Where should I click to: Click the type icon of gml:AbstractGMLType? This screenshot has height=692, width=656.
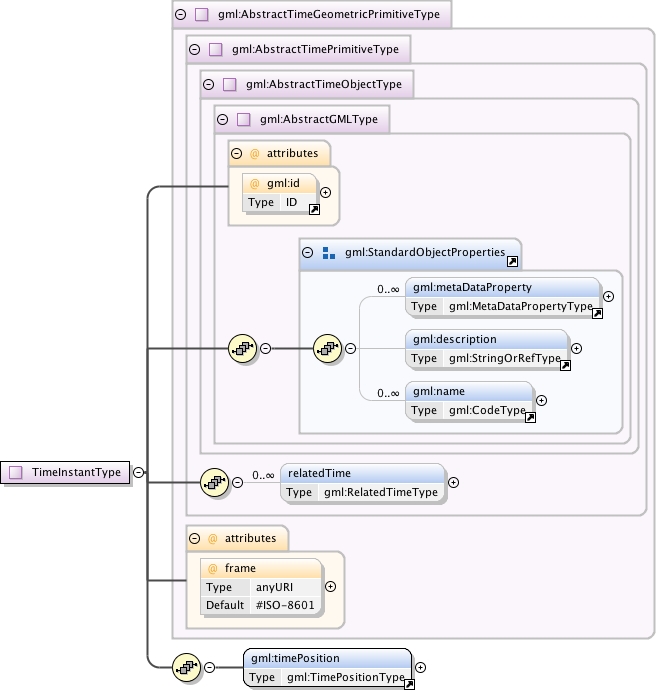(x=244, y=119)
